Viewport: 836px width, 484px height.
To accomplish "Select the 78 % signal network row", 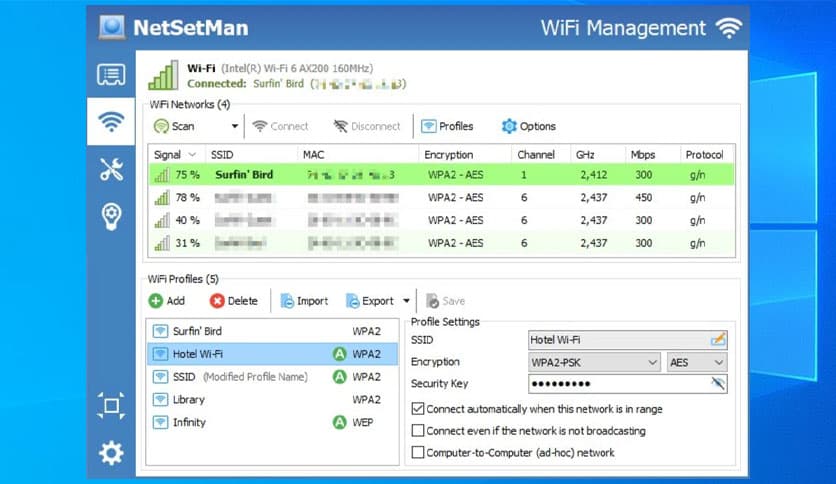I will 441,198.
